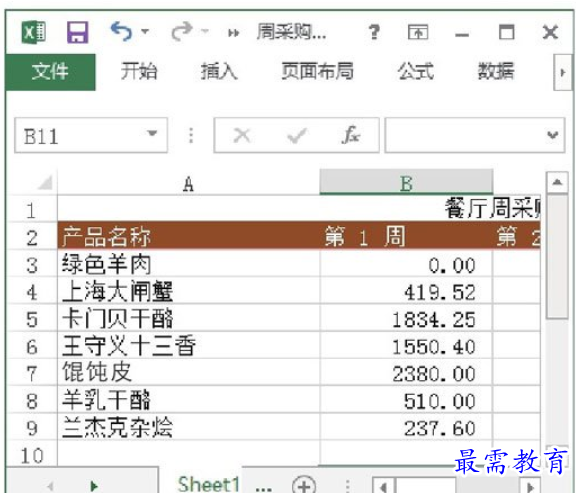This screenshot has width=576, height=493.
Task: Select cell 馄饨皮
Action: pos(188,373)
